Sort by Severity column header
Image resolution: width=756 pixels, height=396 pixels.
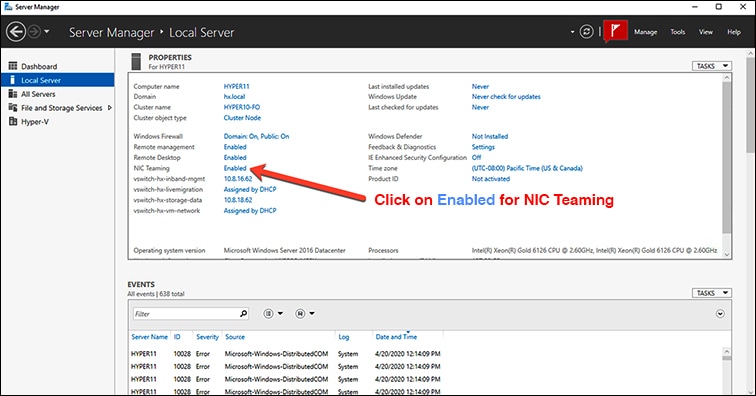207,337
